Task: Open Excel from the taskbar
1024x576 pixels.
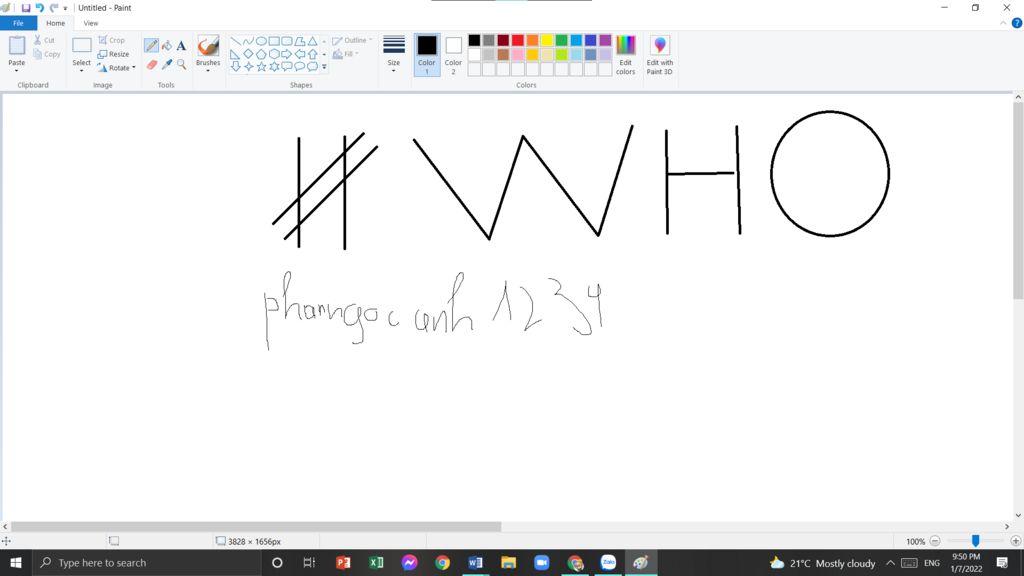Action: (x=376, y=562)
